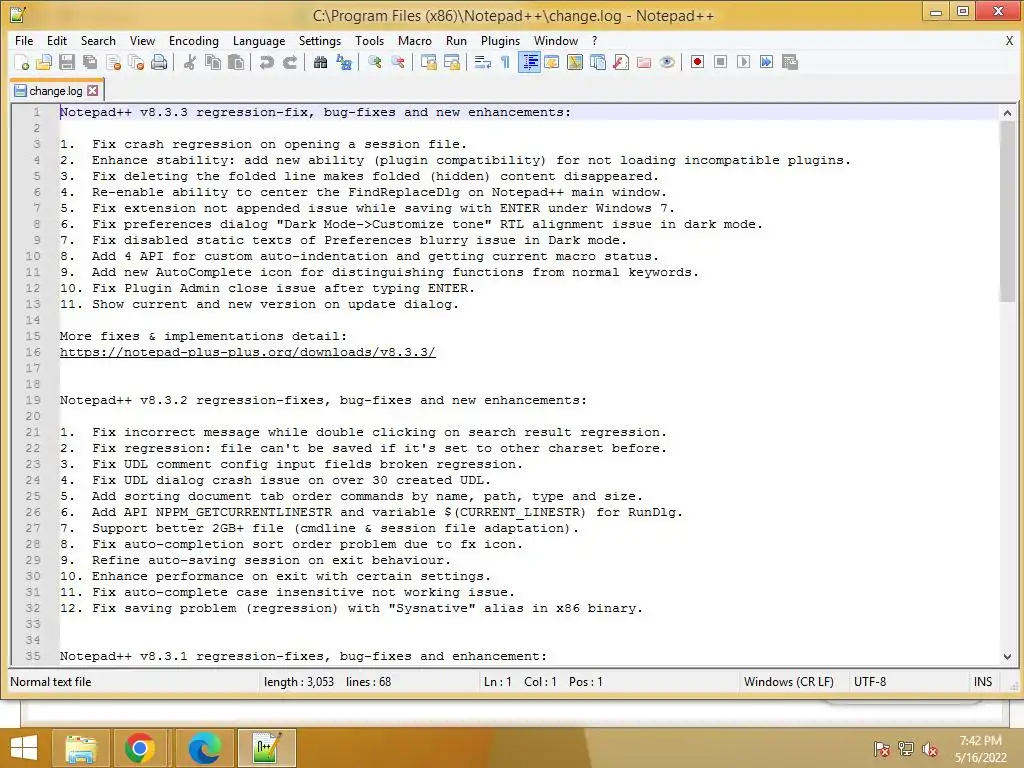Open the Plugins menu
Viewport: 1024px width, 768px height.
click(500, 40)
